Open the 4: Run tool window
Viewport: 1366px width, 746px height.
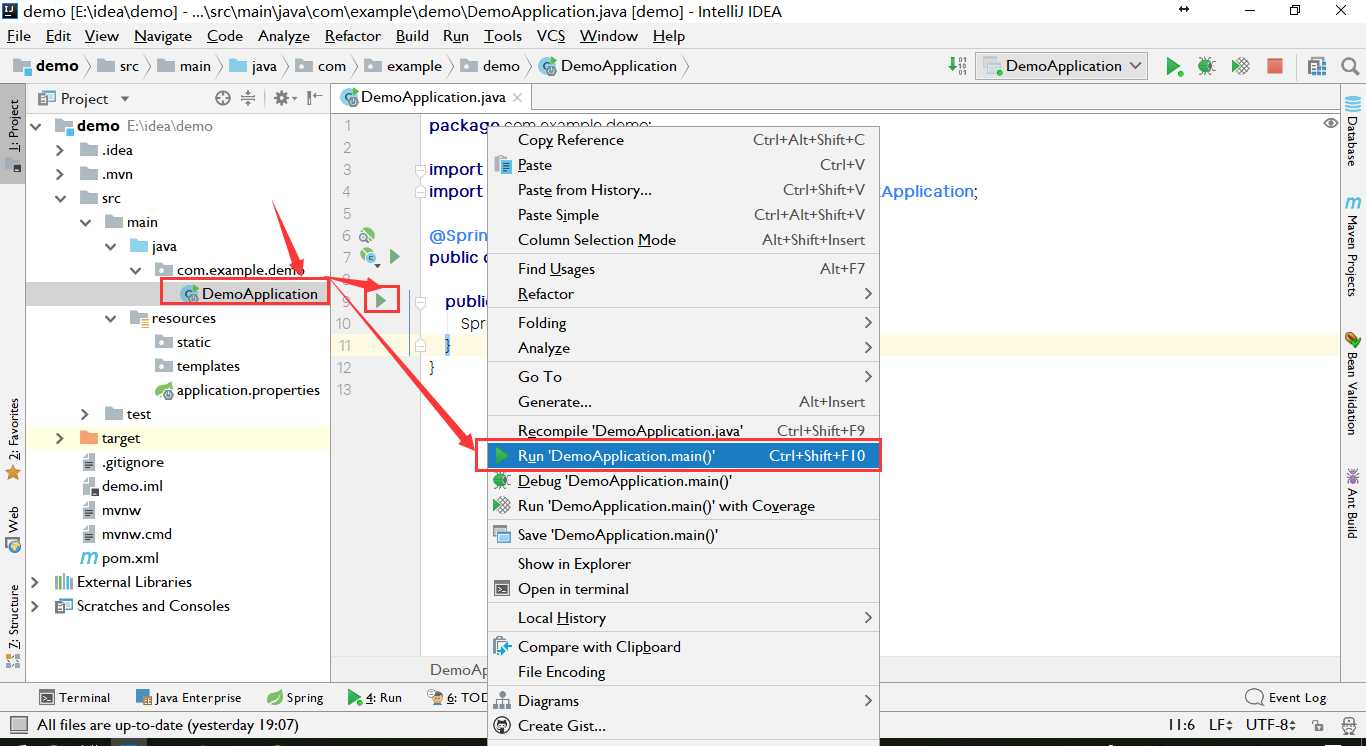pyautogui.click(x=375, y=697)
